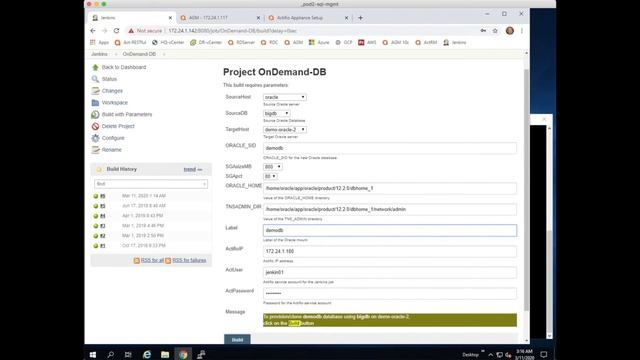Click status ball of Jun 17, 2019 build
The height and width of the screenshot is (360, 640).
[96, 206]
